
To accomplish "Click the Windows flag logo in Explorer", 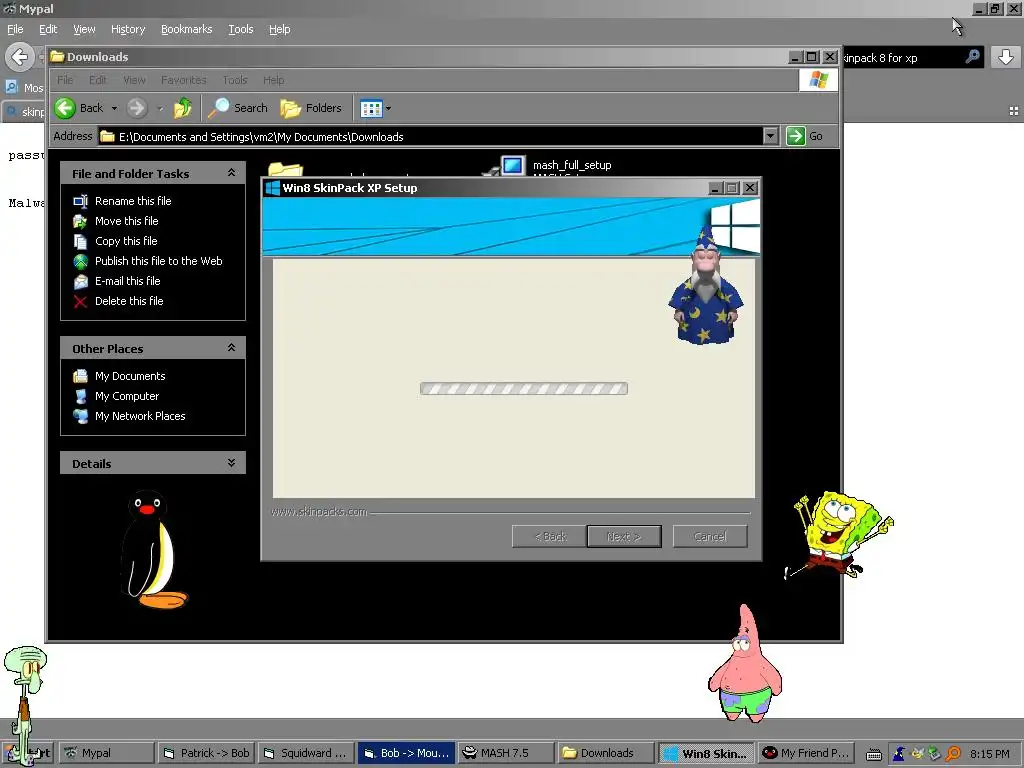I will (x=818, y=80).
